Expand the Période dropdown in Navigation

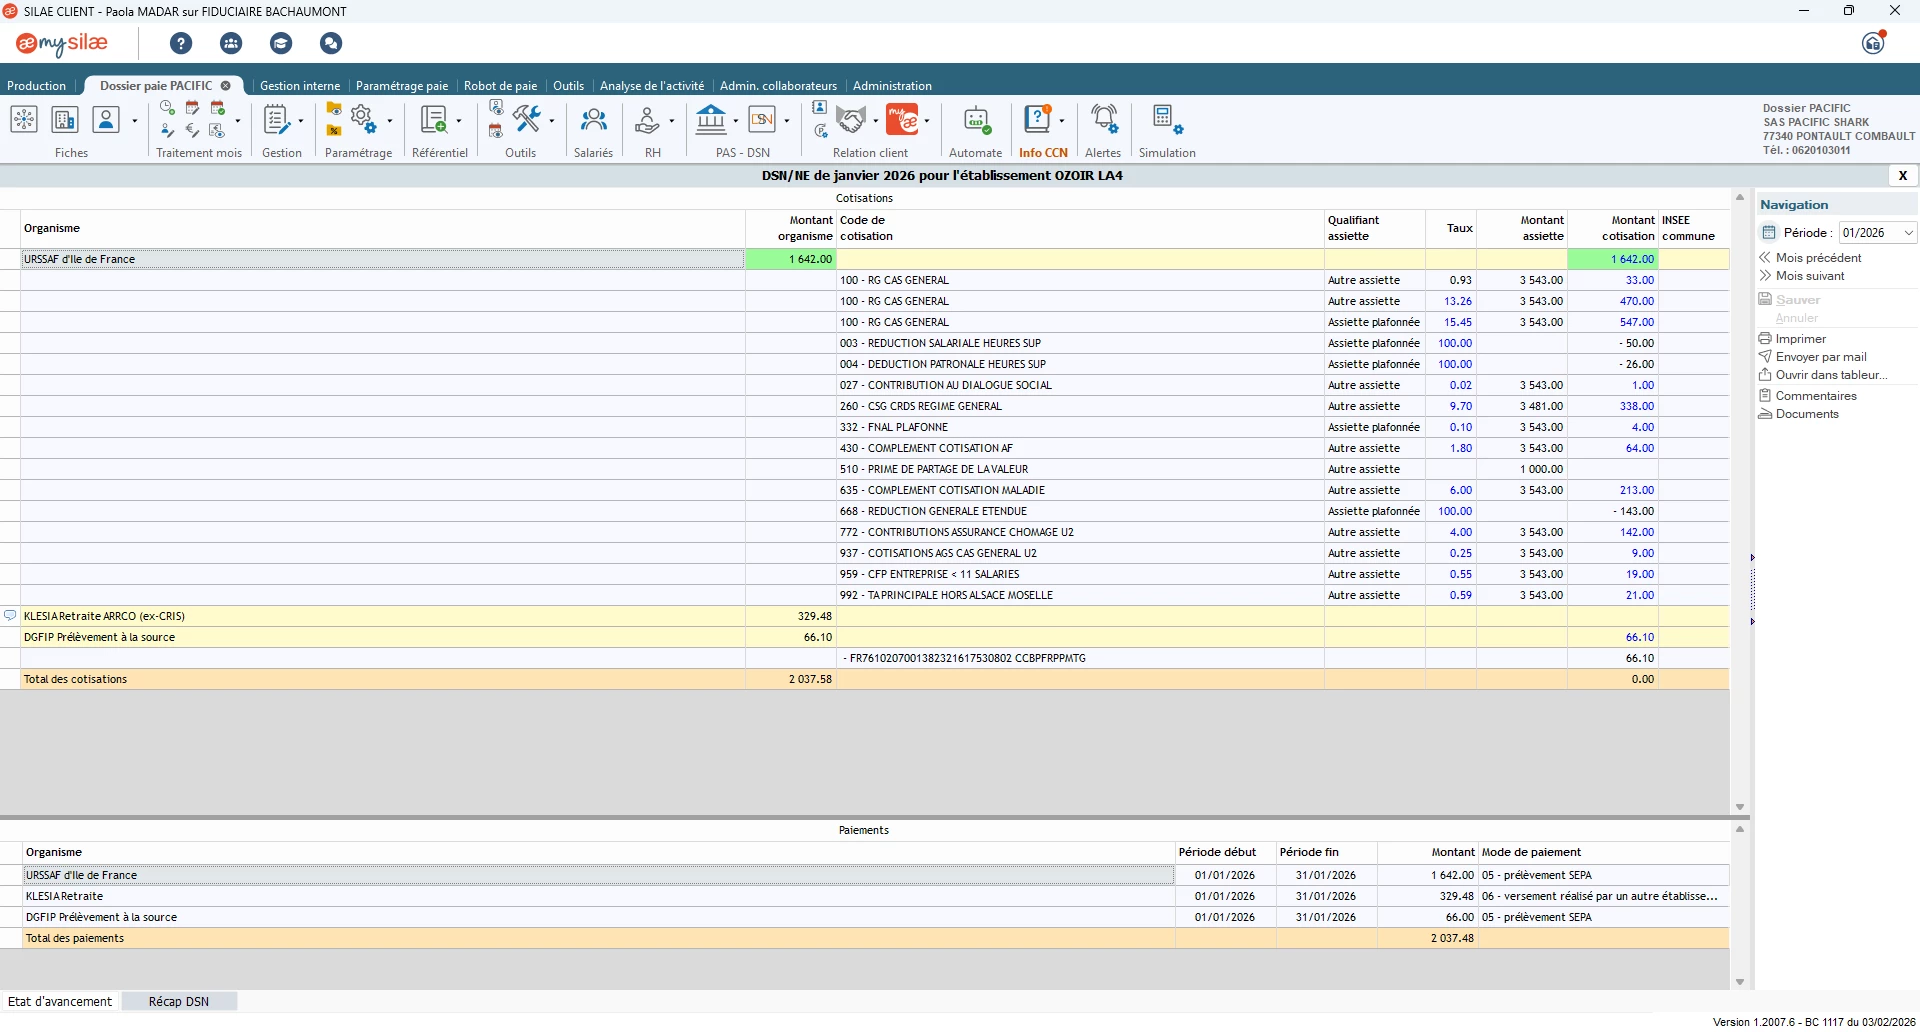pos(1908,233)
